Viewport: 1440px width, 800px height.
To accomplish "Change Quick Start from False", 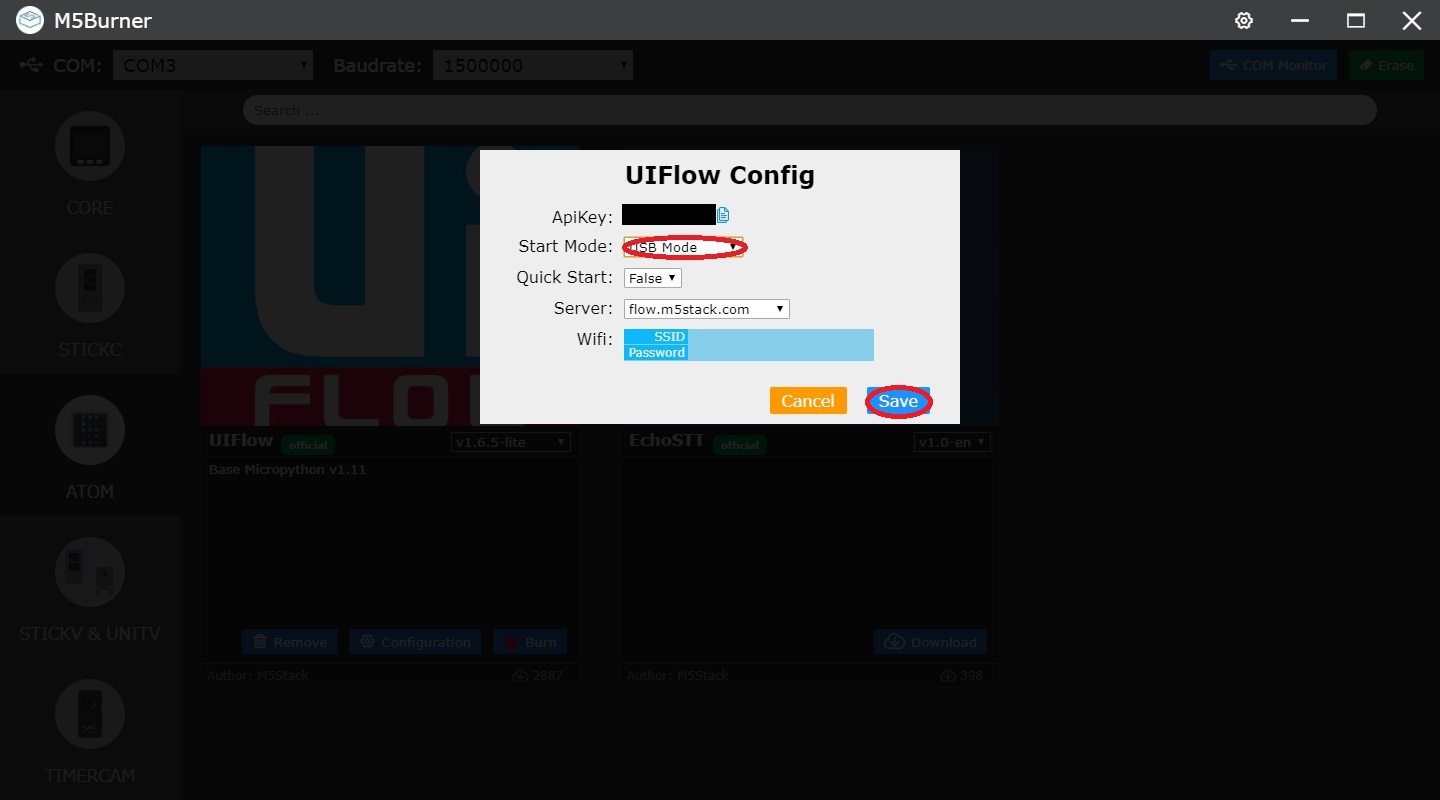I will tap(652, 278).
